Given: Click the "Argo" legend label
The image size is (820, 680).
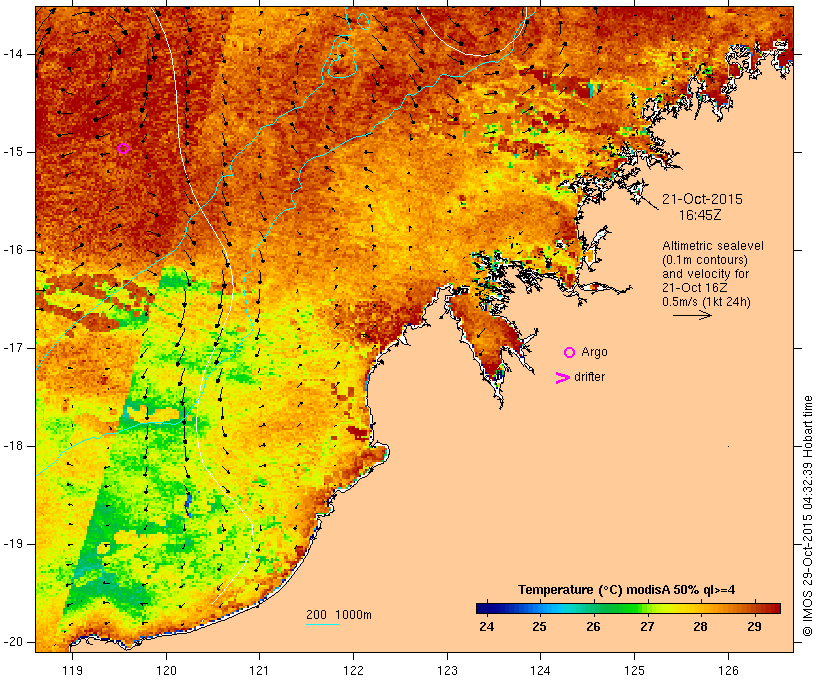Looking at the screenshot, I should [595, 352].
